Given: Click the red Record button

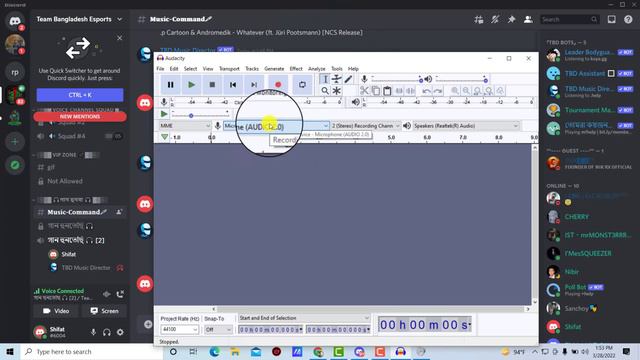Looking at the screenshot, I should click(278, 84).
